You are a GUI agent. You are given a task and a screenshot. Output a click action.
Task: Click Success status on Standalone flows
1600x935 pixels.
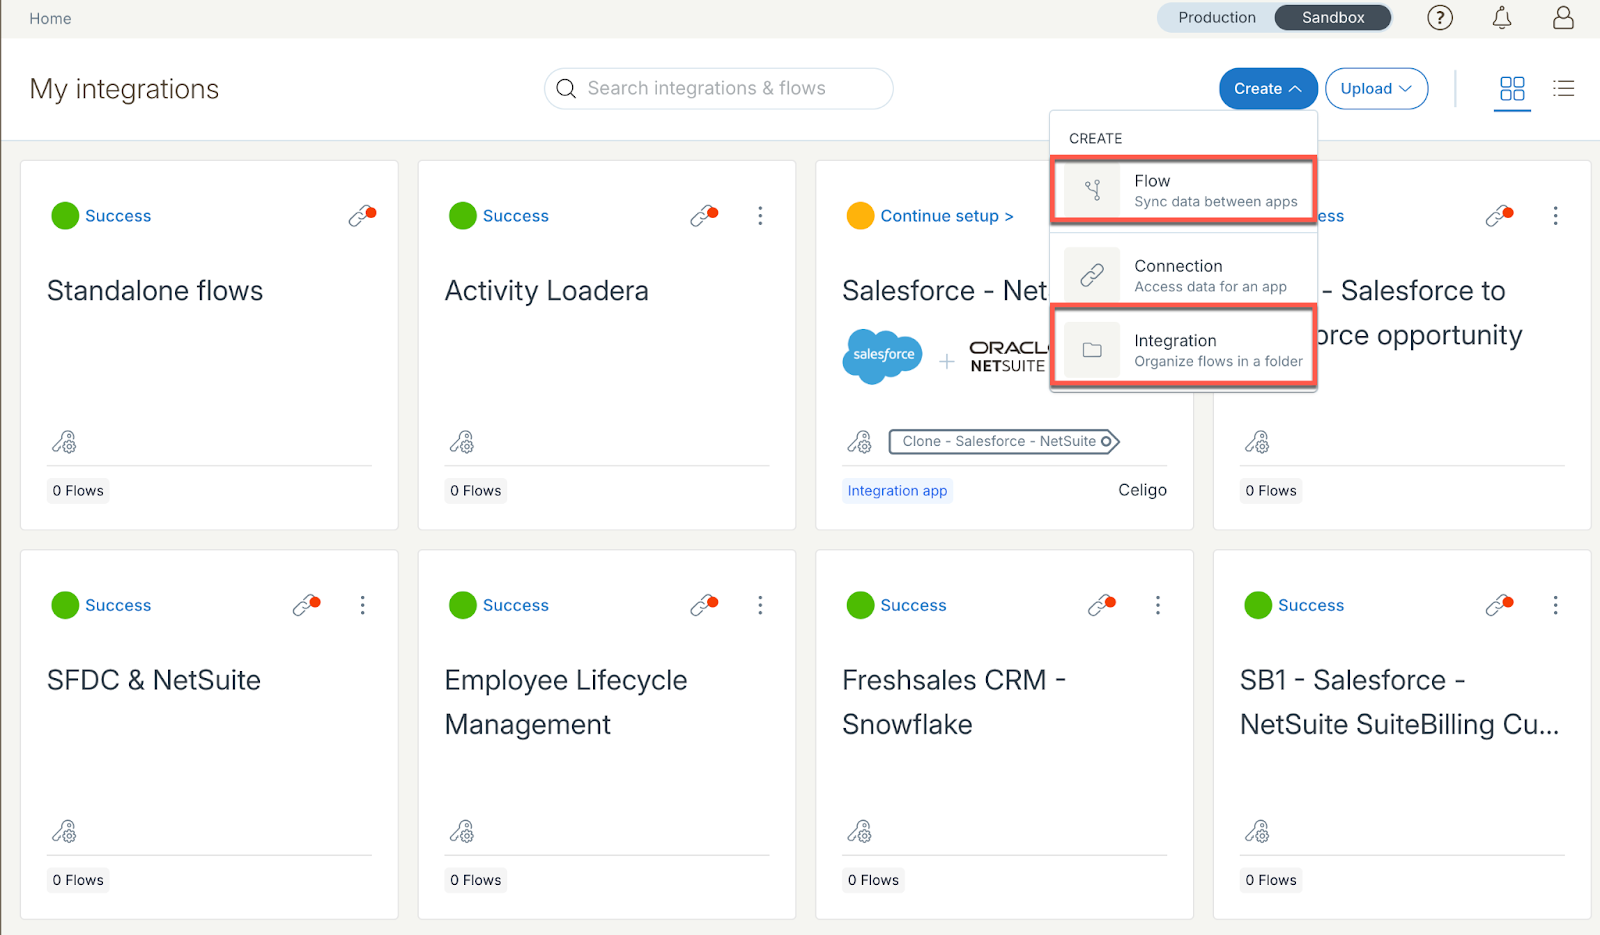coord(118,215)
